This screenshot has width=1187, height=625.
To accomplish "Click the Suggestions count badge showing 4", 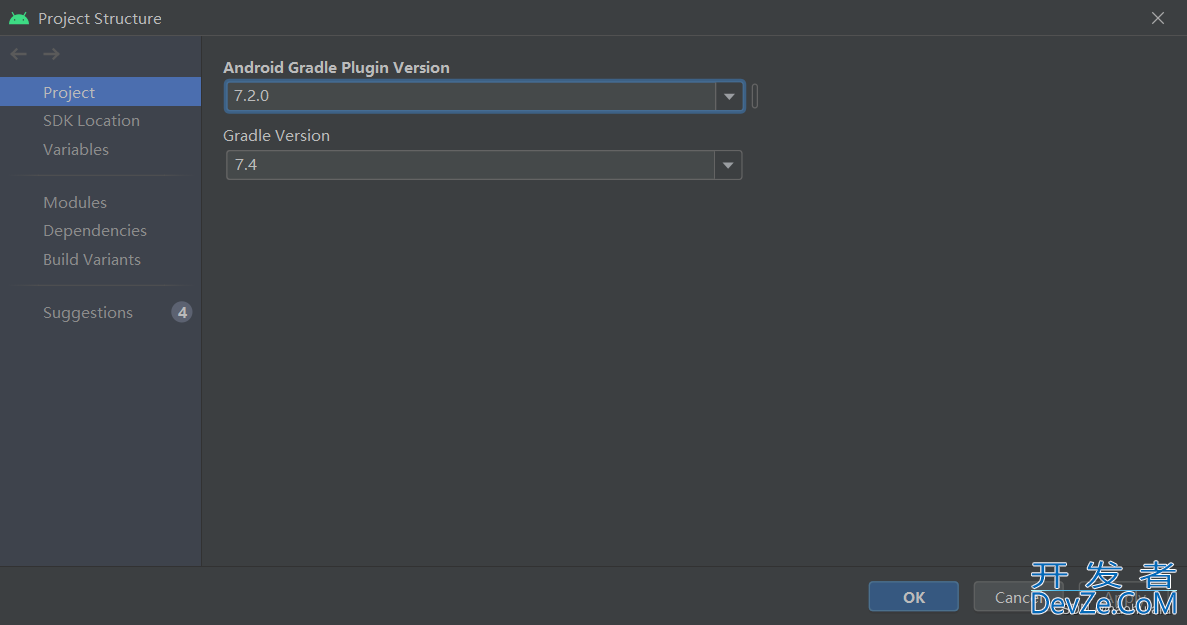I will [182, 312].
